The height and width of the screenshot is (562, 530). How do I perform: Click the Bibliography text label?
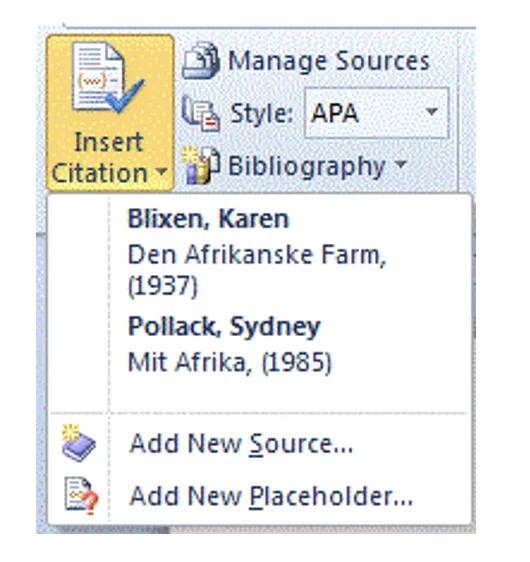click(306, 167)
